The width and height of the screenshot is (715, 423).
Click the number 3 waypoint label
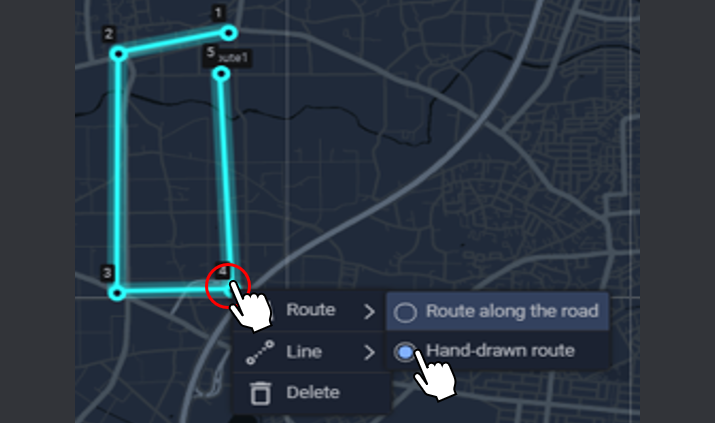107,273
